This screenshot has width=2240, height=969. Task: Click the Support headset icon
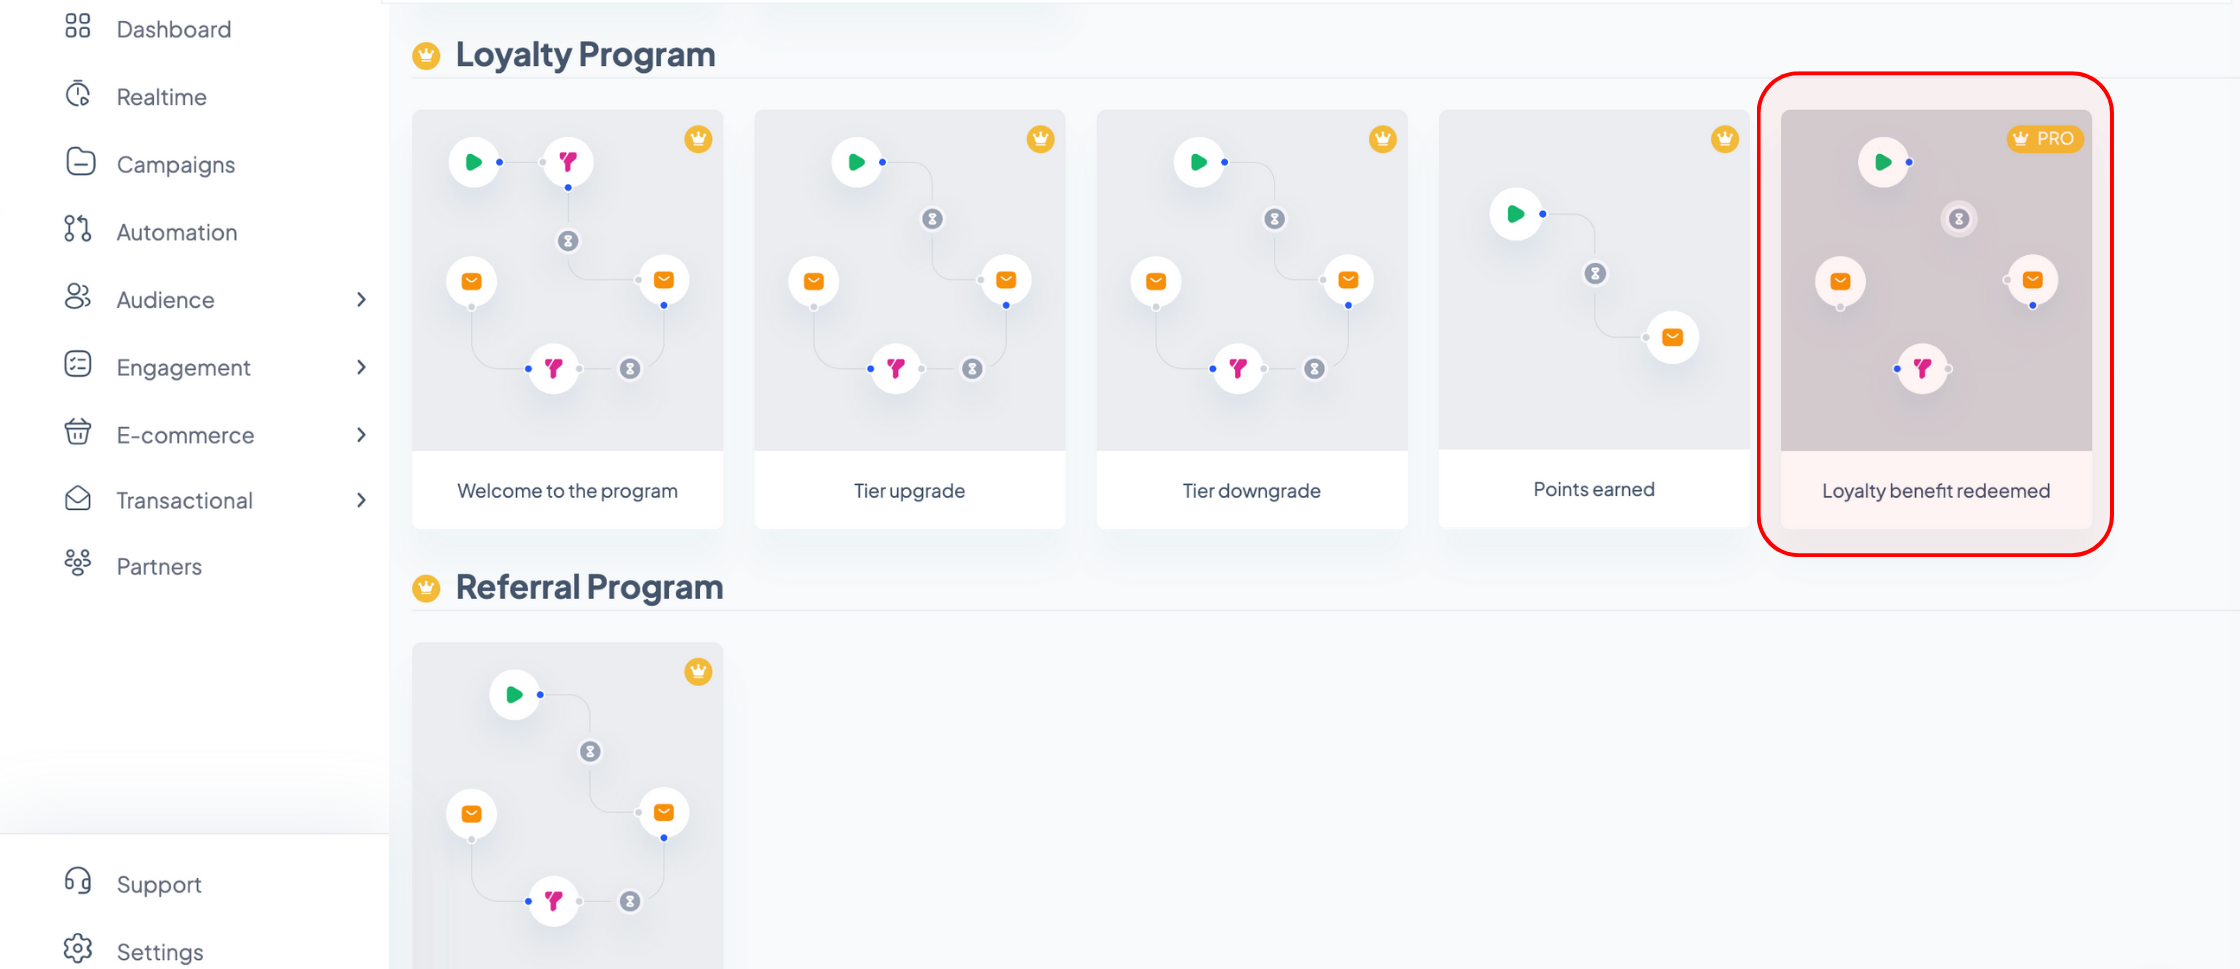coord(78,881)
